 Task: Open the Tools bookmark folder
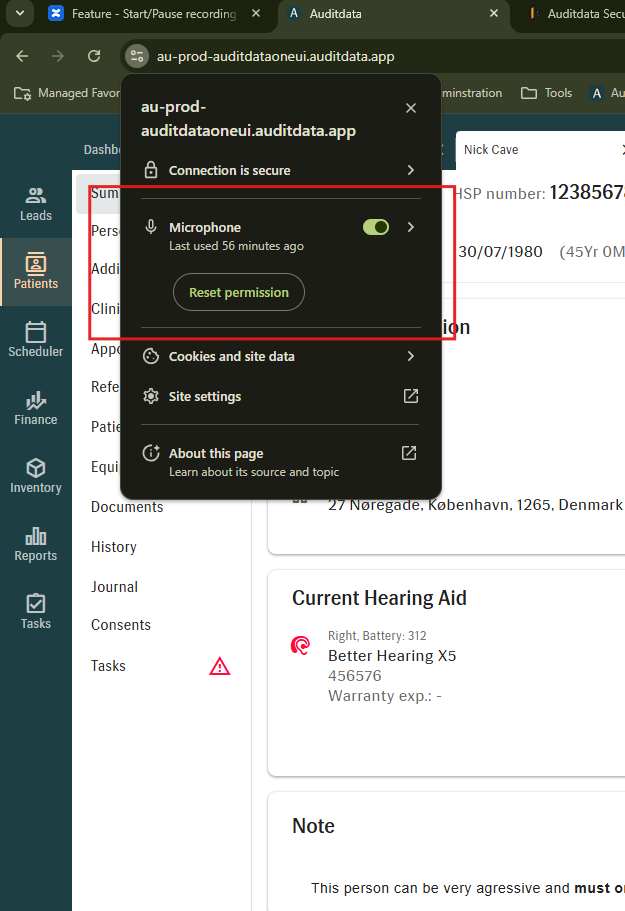click(x=547, y=93)
